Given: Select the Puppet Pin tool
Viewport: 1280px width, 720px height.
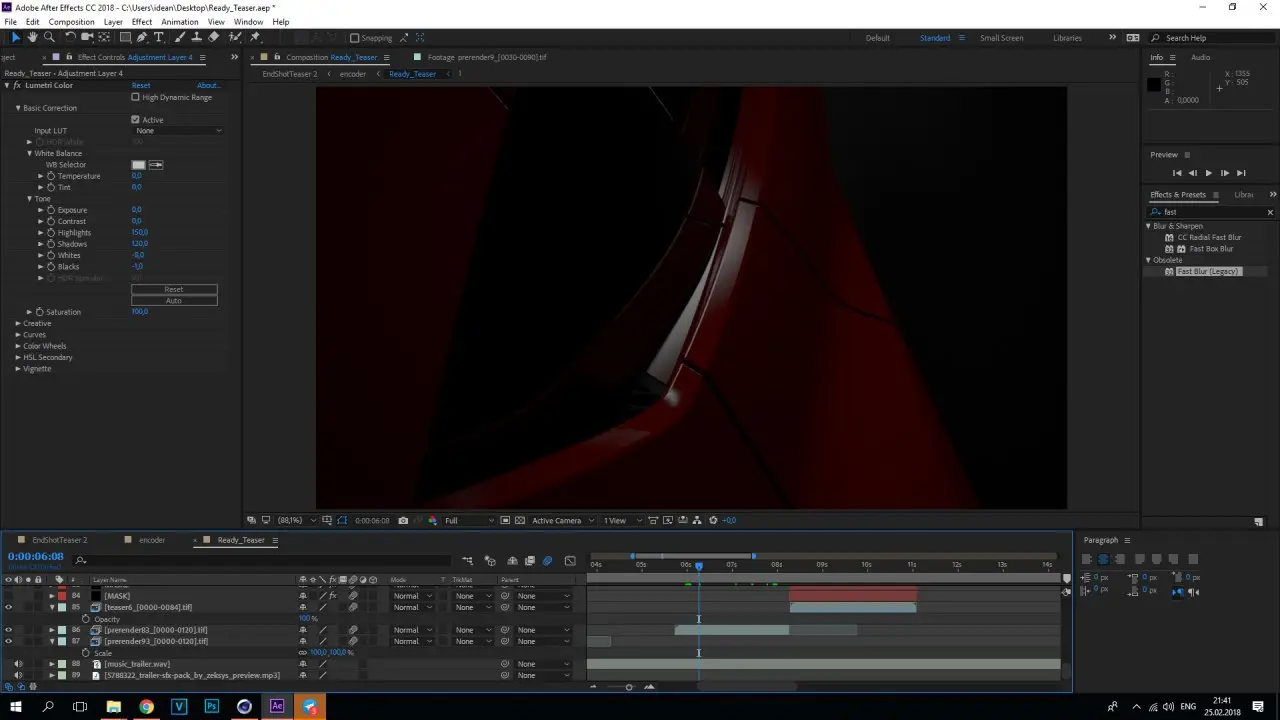Looking at the screenshot, I should pyautogui.click(x=255, y=37).
